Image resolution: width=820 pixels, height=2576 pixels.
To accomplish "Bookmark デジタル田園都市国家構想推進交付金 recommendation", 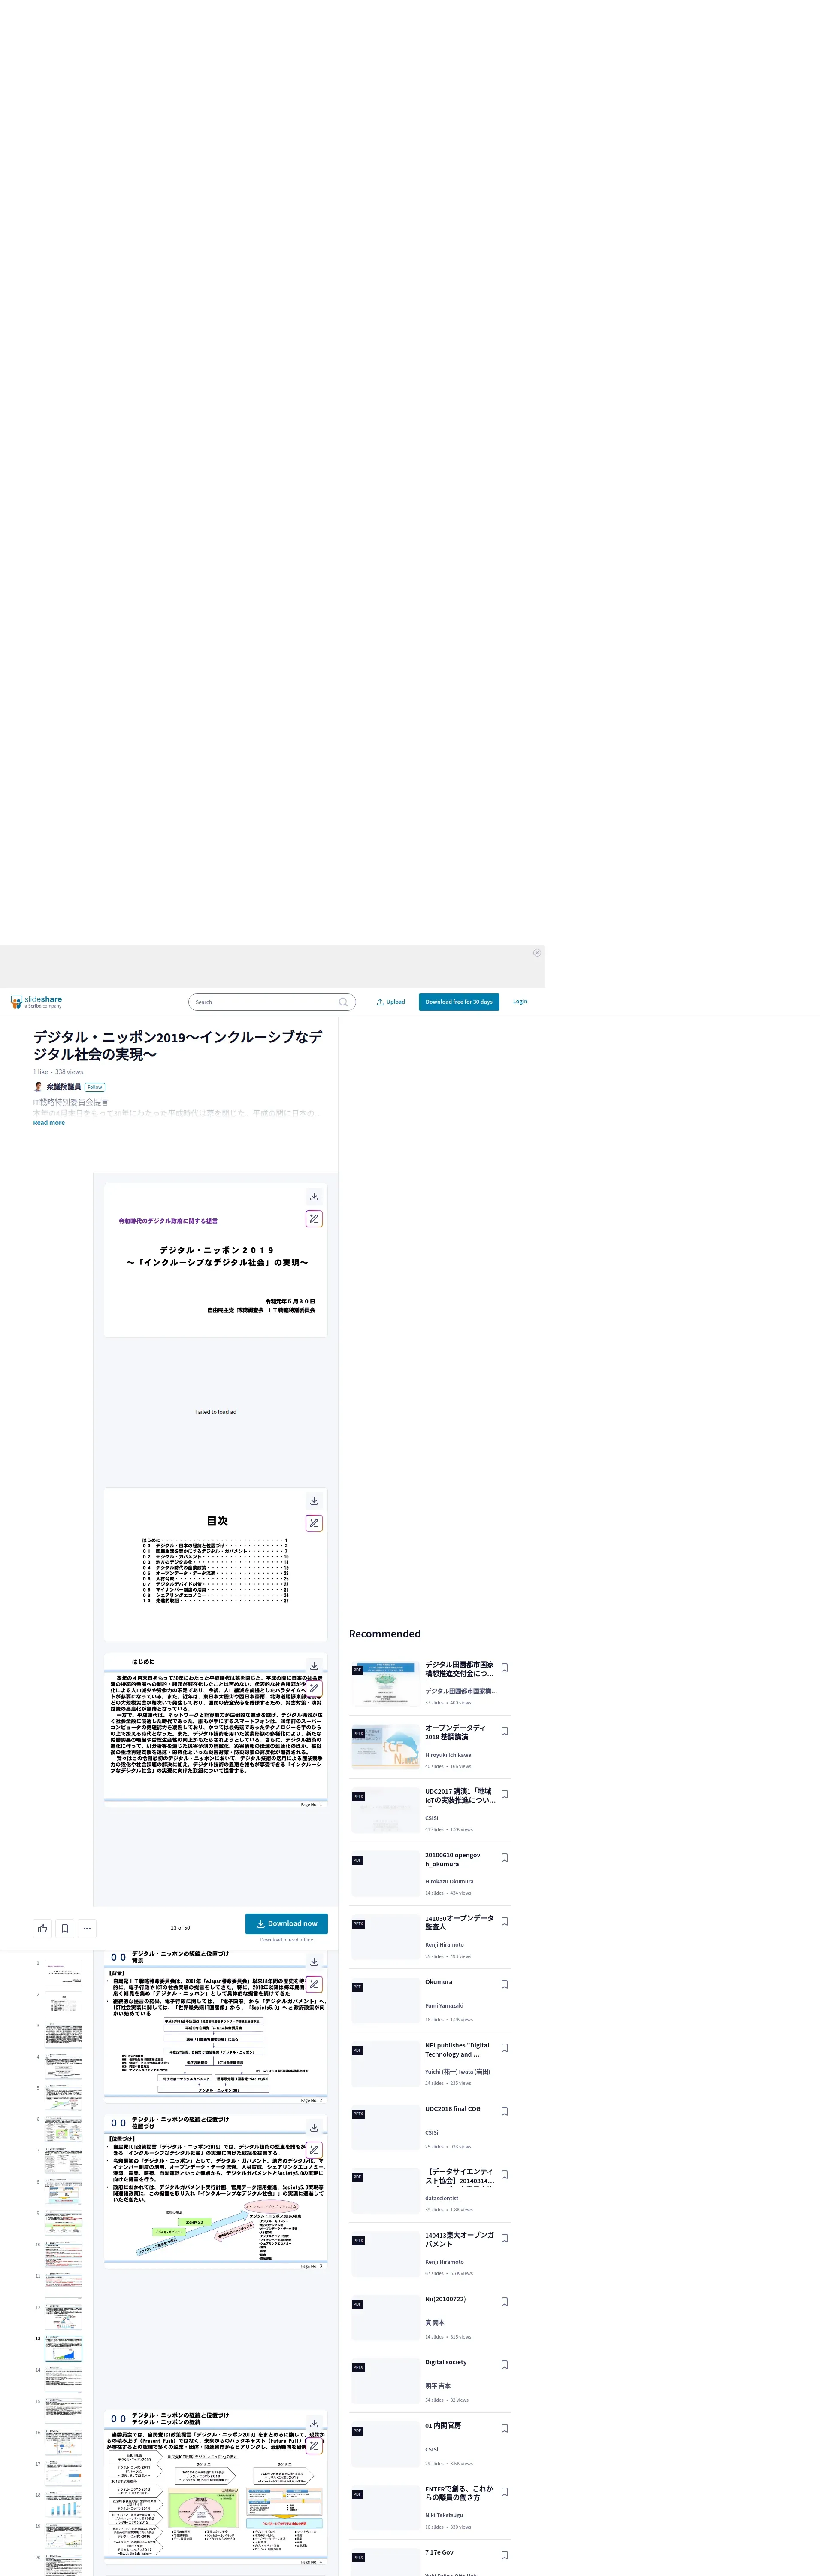I will [505, 1668].
